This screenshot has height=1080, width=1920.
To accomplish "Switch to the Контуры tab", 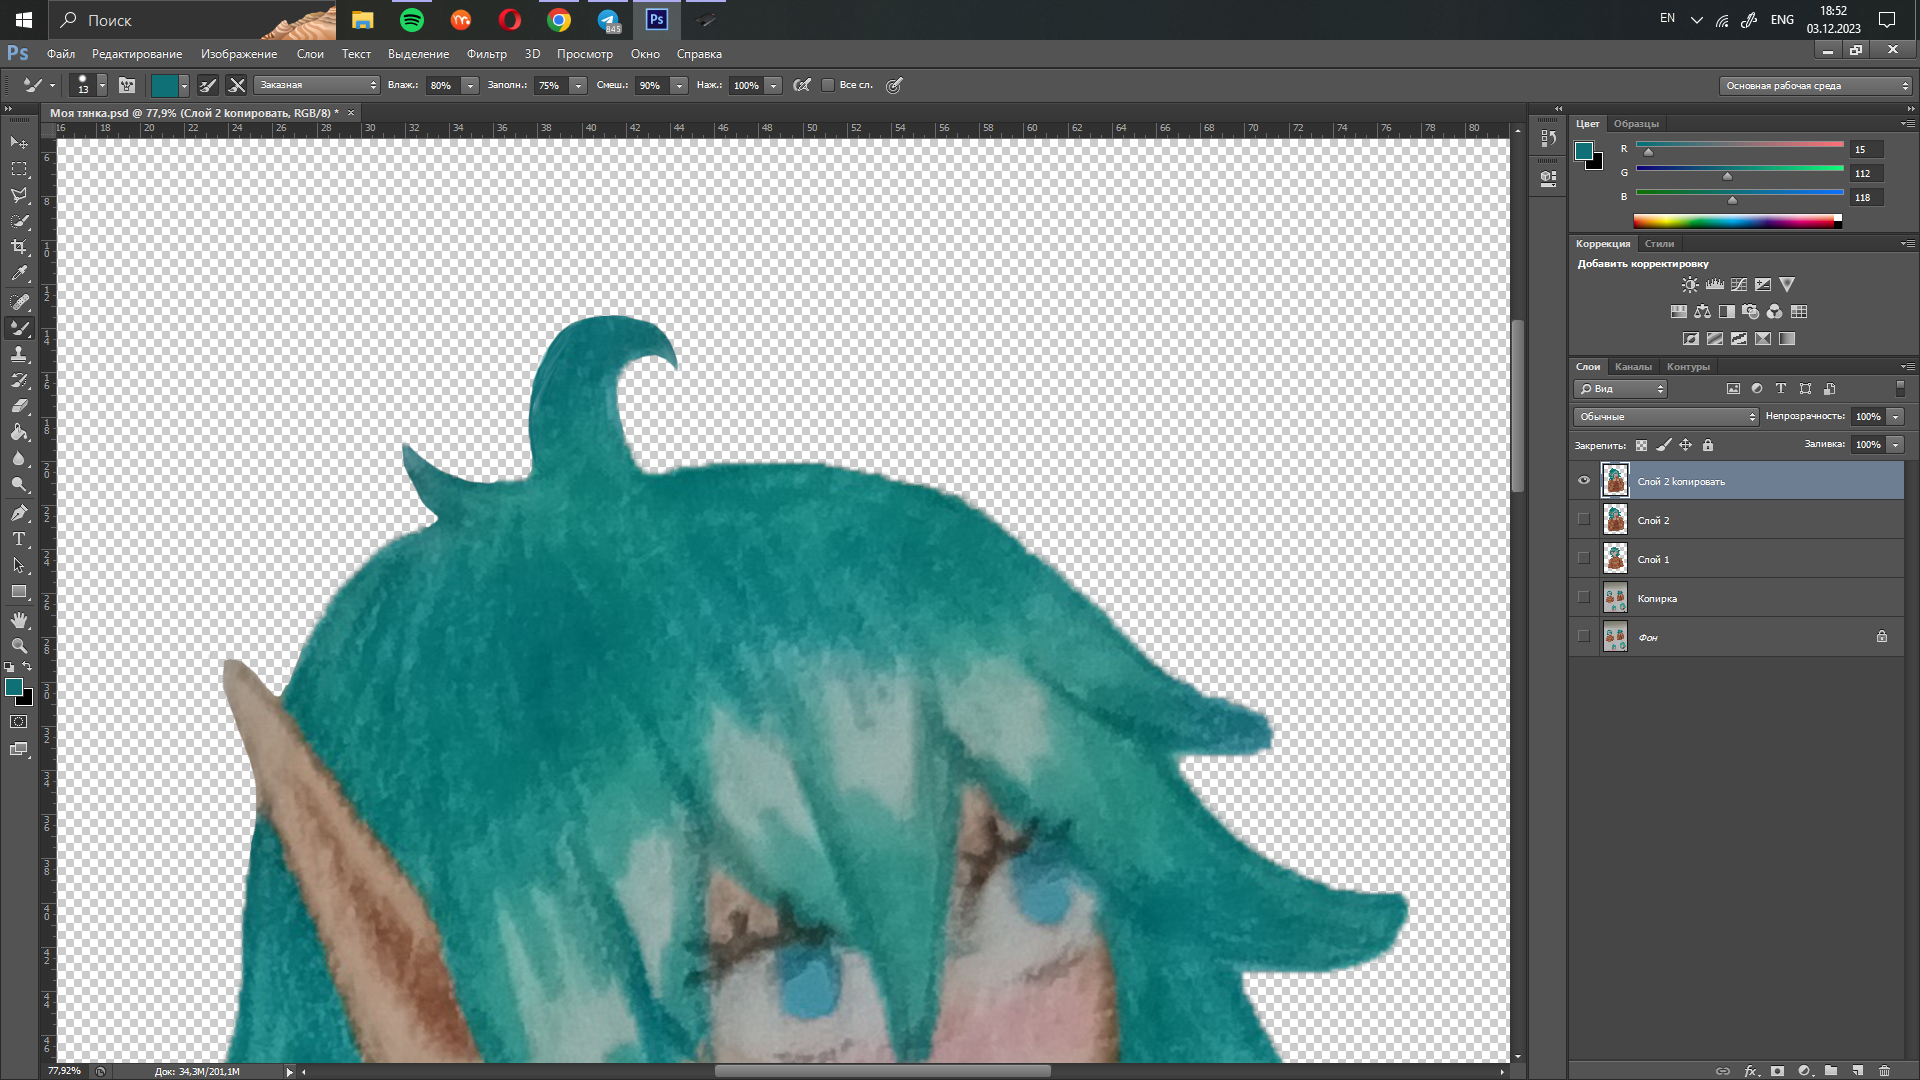I will click(1688, 367).
